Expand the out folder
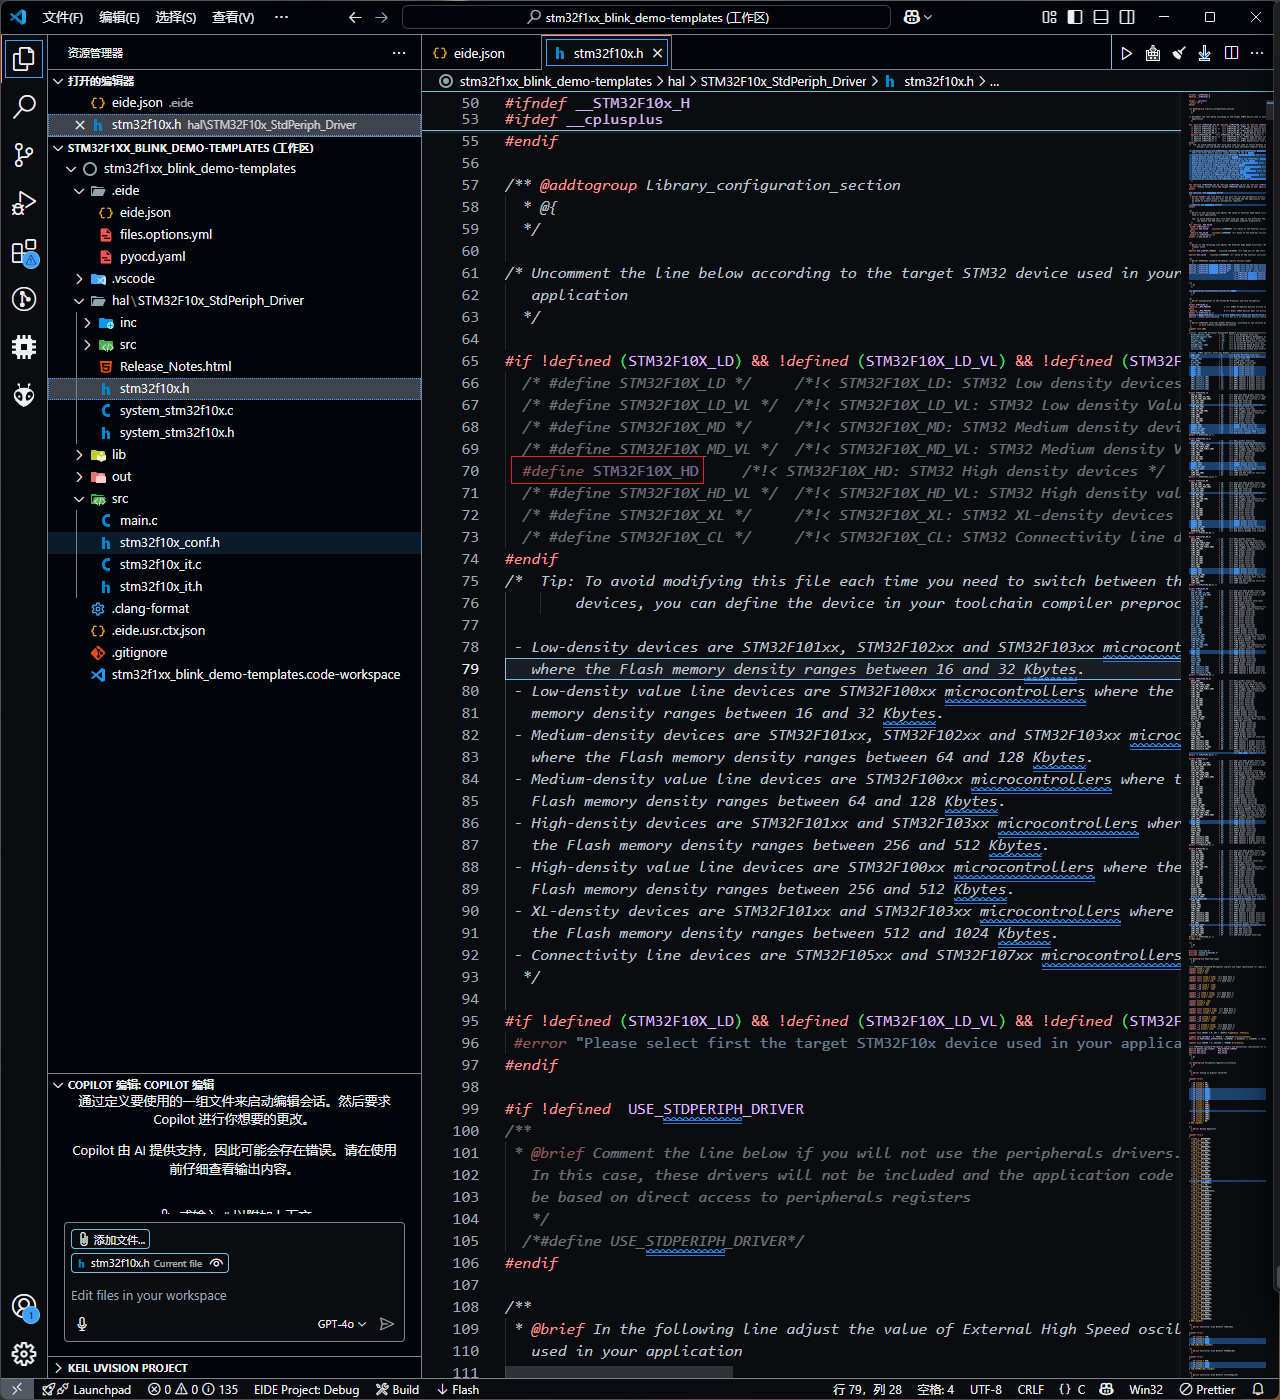The image size is (1280, 1400). pos(80,477)
